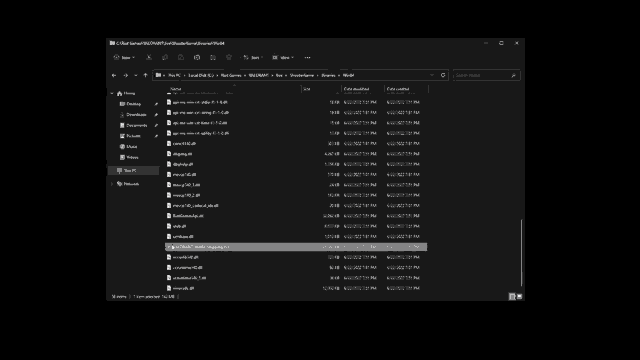Click VALORANT breadcrumb in address bar
The height and width of the screenshot is (360, 640).
pos(259,76)
